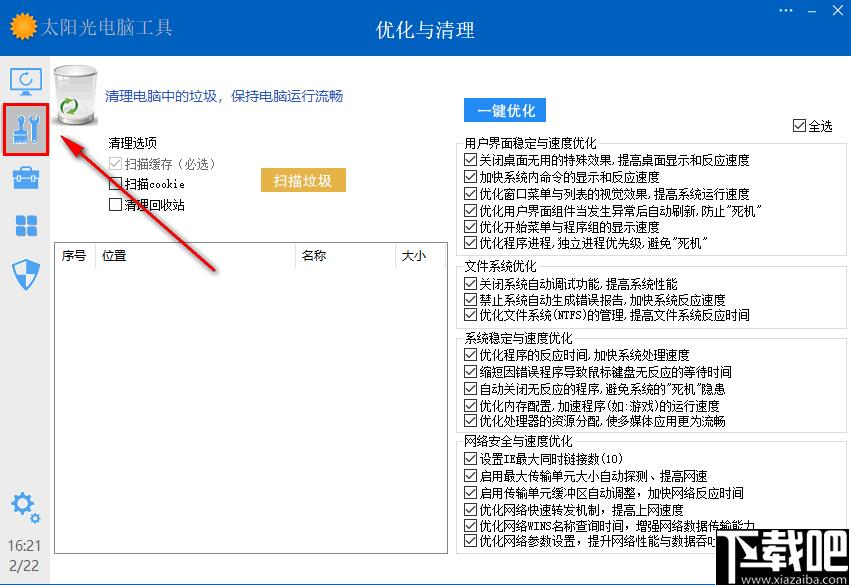Open the toolbox icon in sidebar
The width and height of the screenshot is (851, 585).
pyautogui.click(x=26, y=177)
